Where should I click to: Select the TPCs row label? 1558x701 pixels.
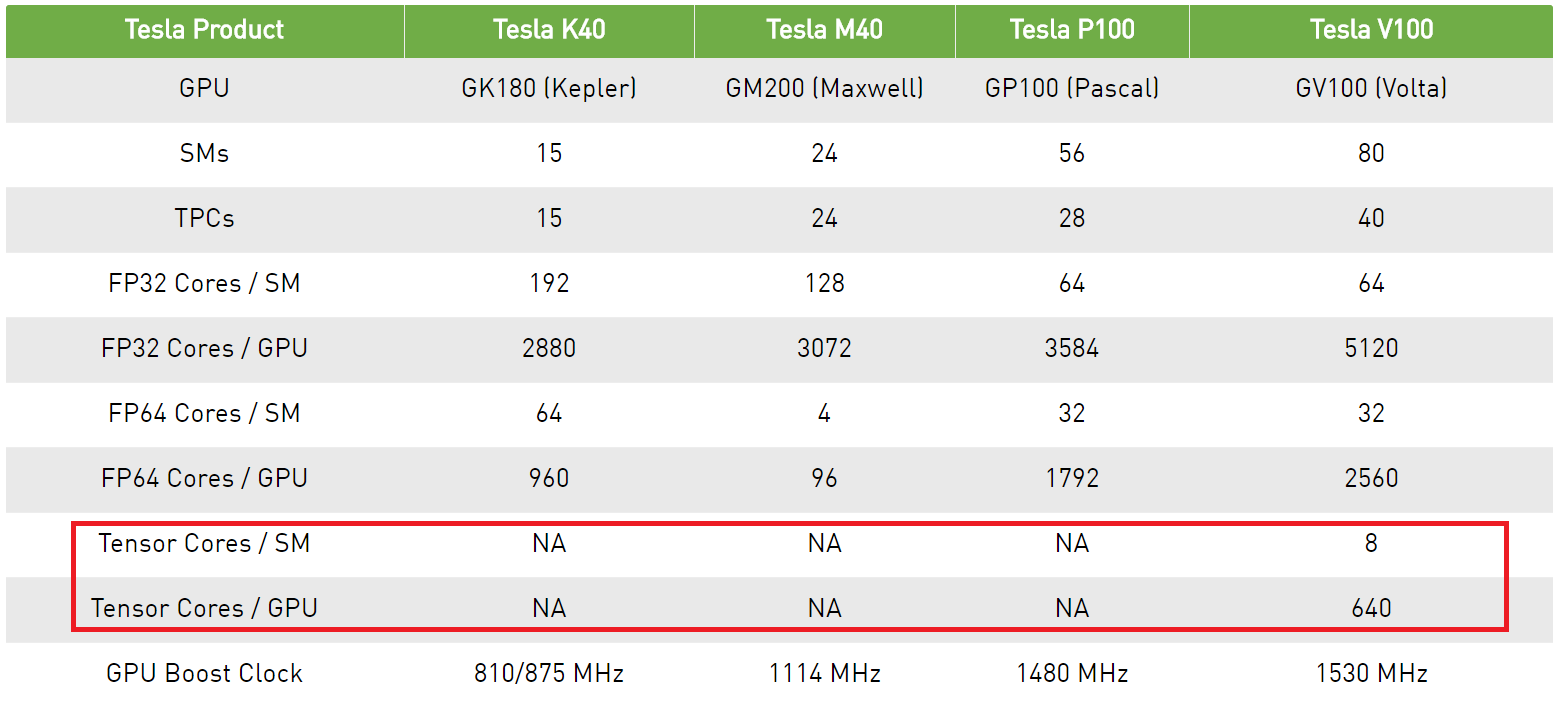pyautogui.click(x=205, y=219)
